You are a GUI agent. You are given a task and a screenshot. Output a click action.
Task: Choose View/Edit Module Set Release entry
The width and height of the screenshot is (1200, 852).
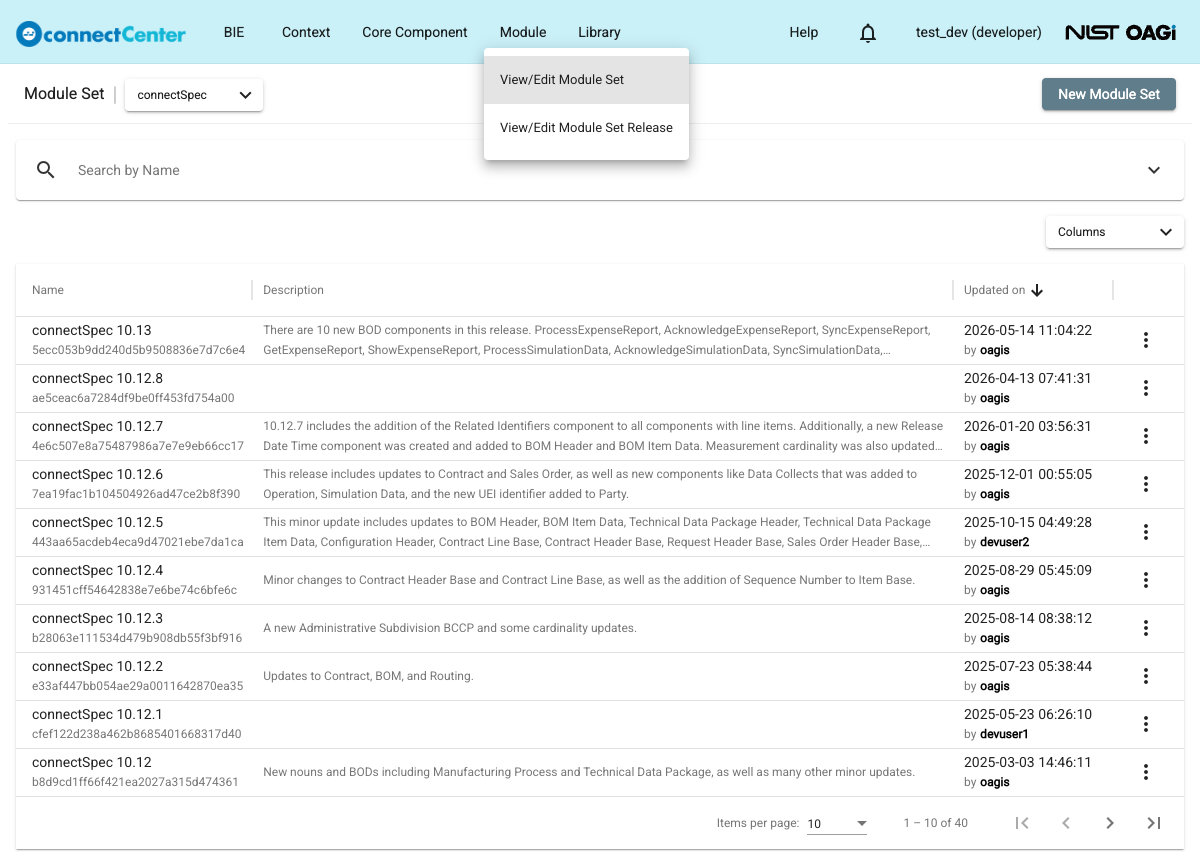[x=586, y=128]
